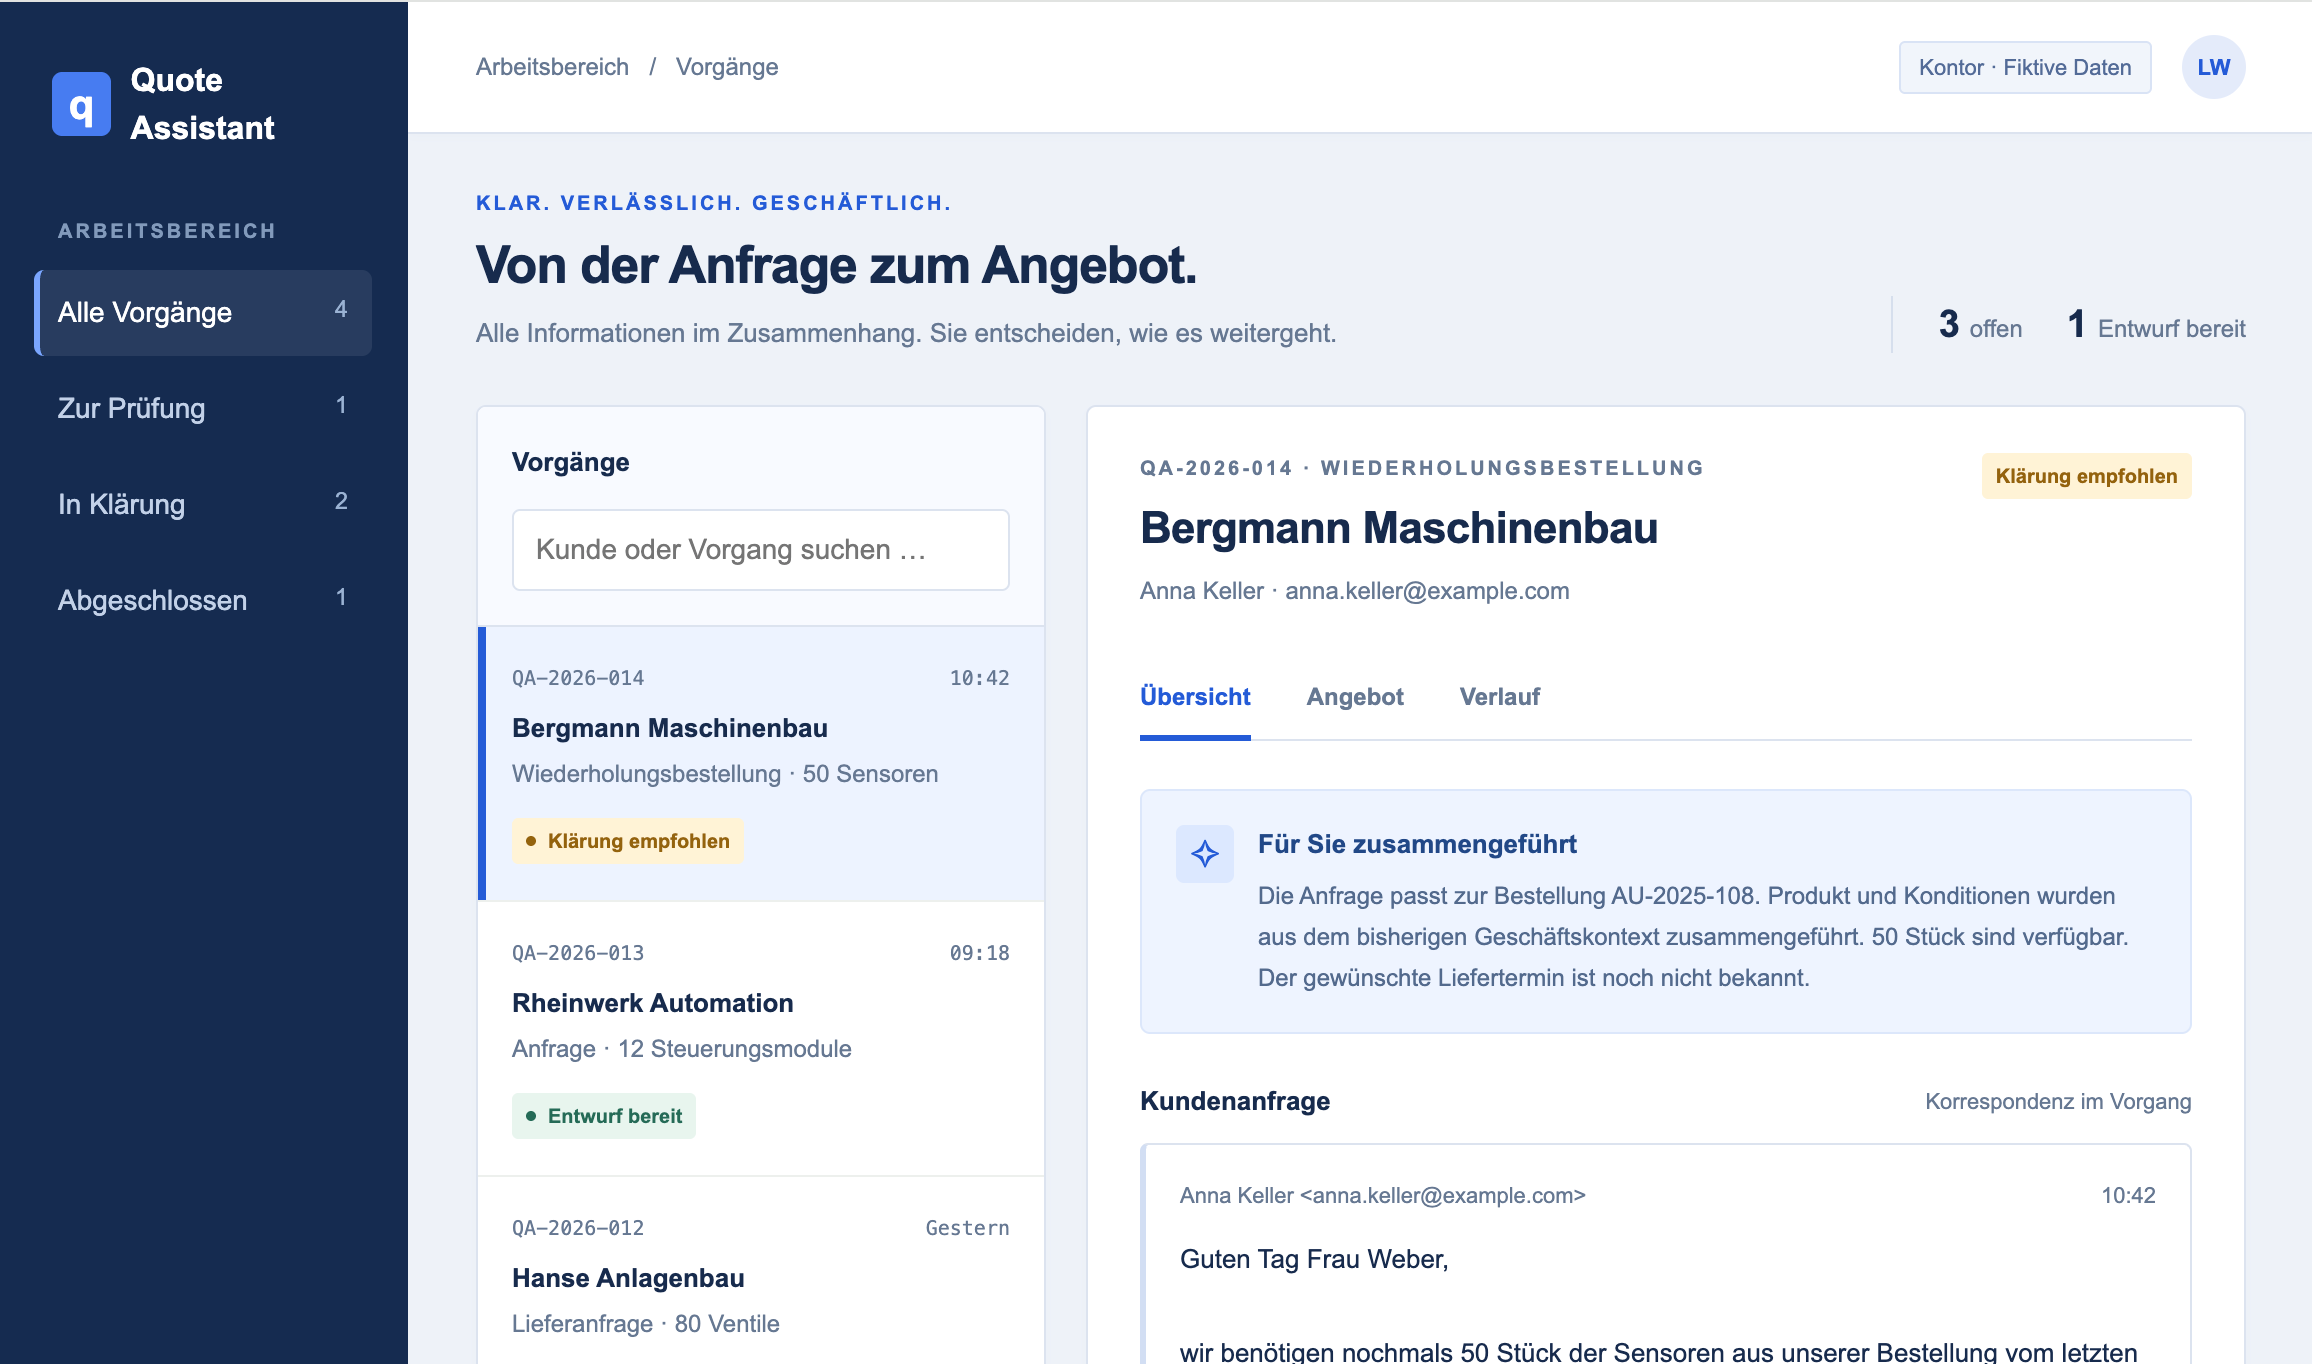Click Korrespondenz im Vorgang label
The image size is (2312, 1364).
click(x=2058, y=1101)
